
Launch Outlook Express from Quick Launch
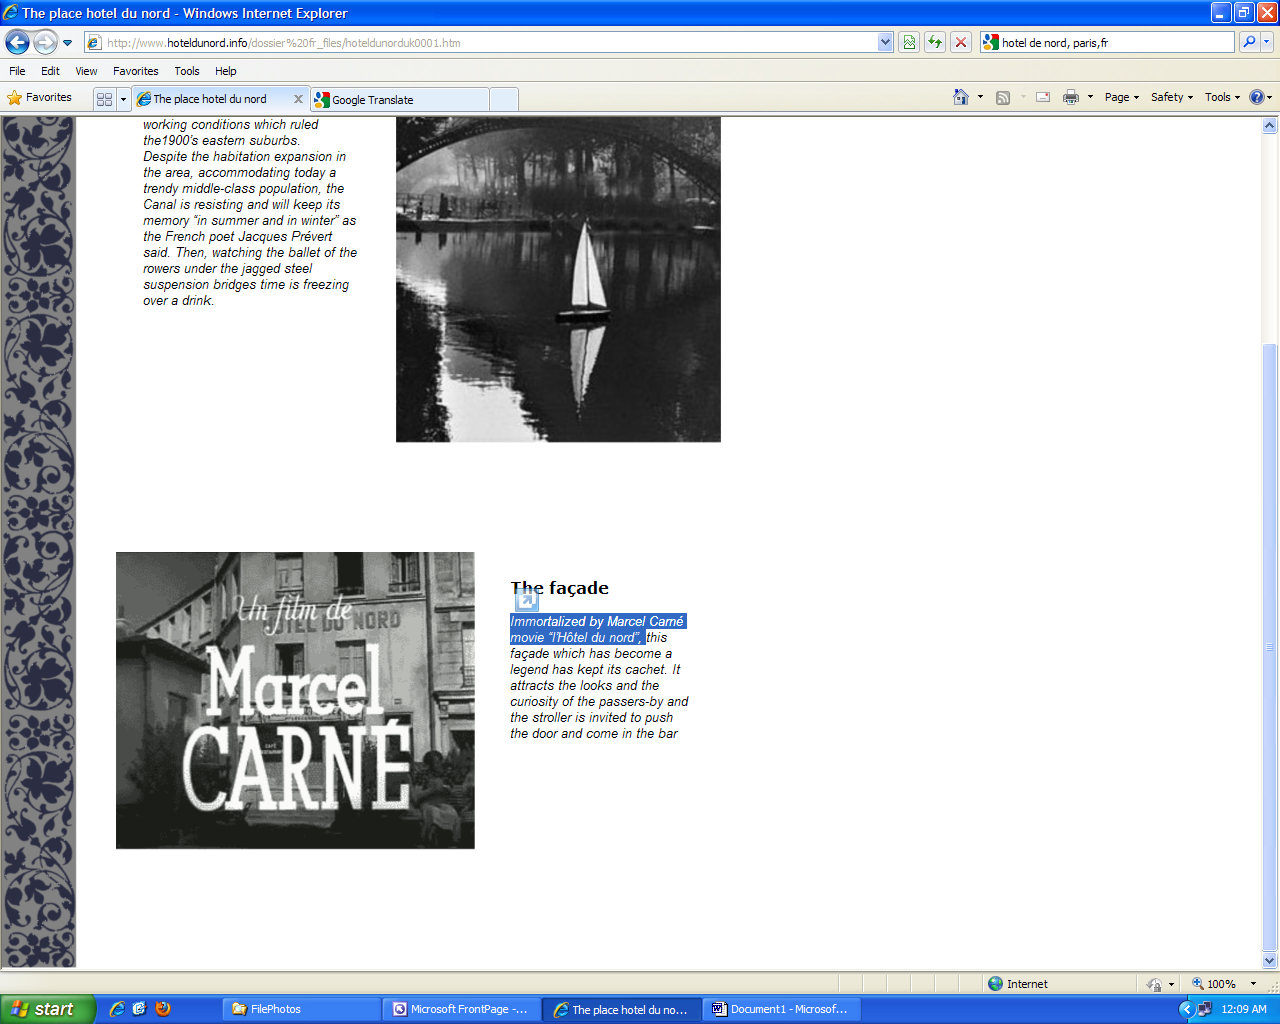tap(140, 1009)
